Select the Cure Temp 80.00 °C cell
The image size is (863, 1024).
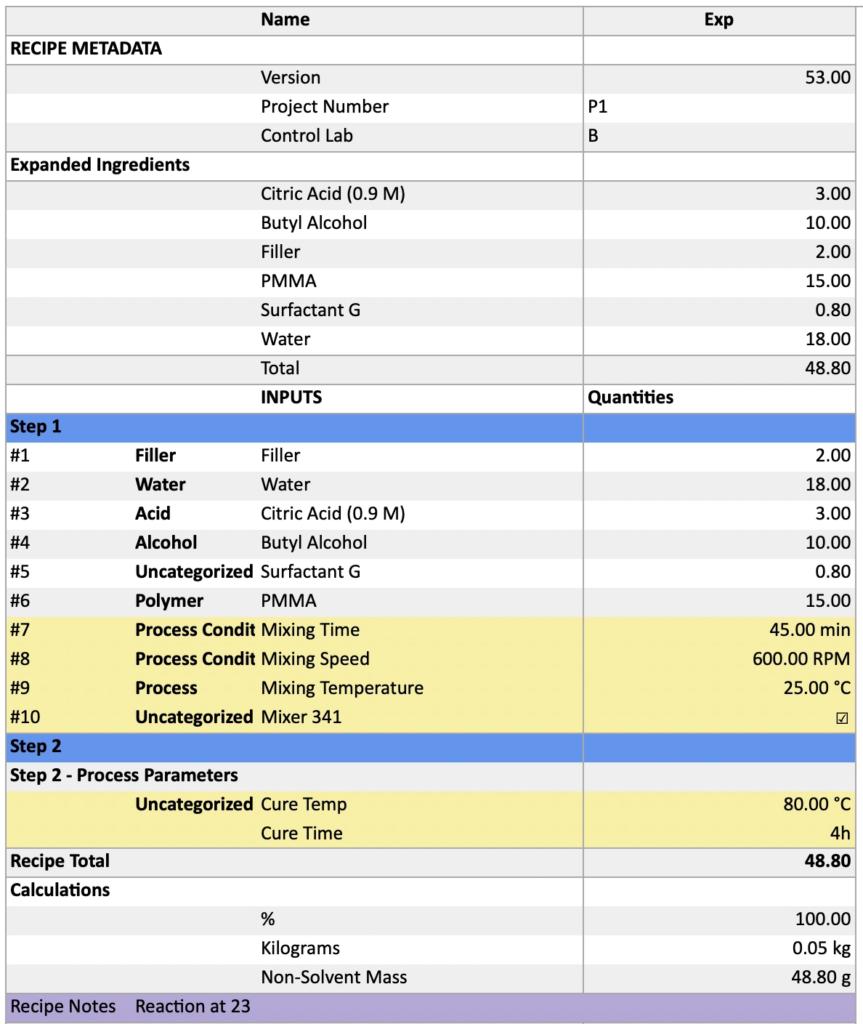click(x=817, y=804)
